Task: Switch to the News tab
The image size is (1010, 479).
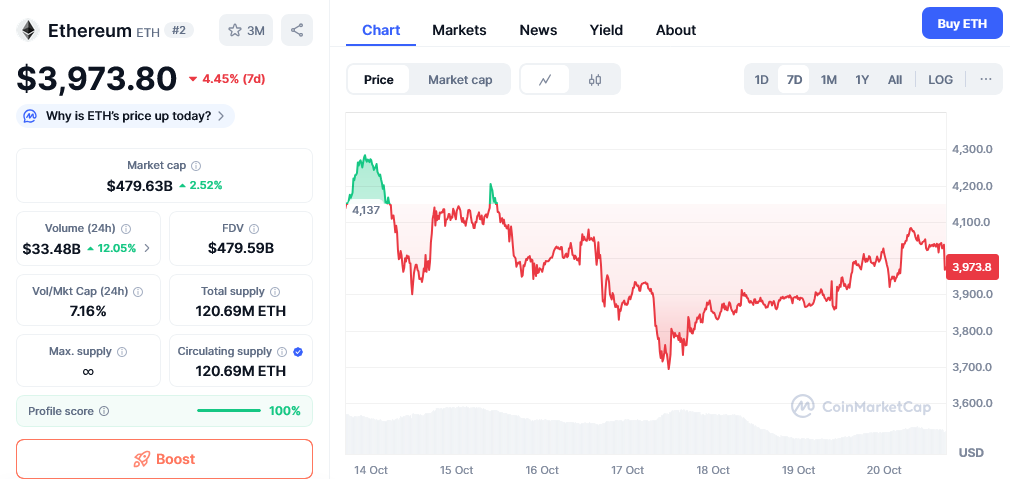Action: (x=538, y=30)
